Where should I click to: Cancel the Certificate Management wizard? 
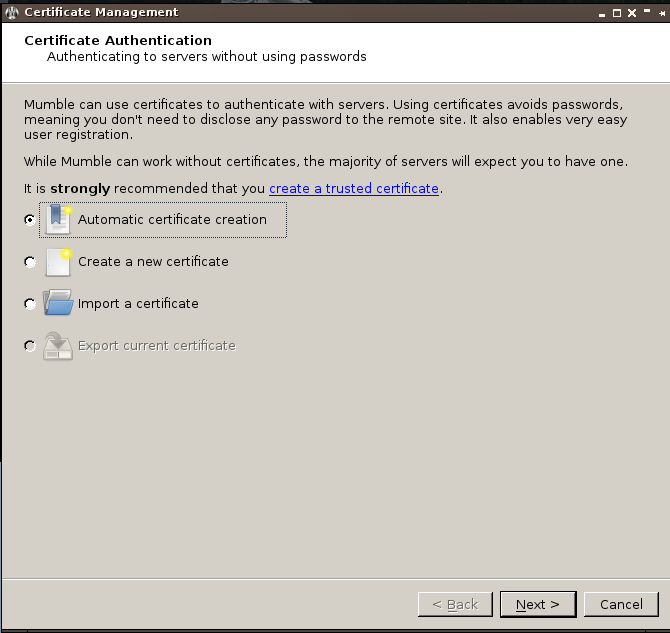[621, 604]
